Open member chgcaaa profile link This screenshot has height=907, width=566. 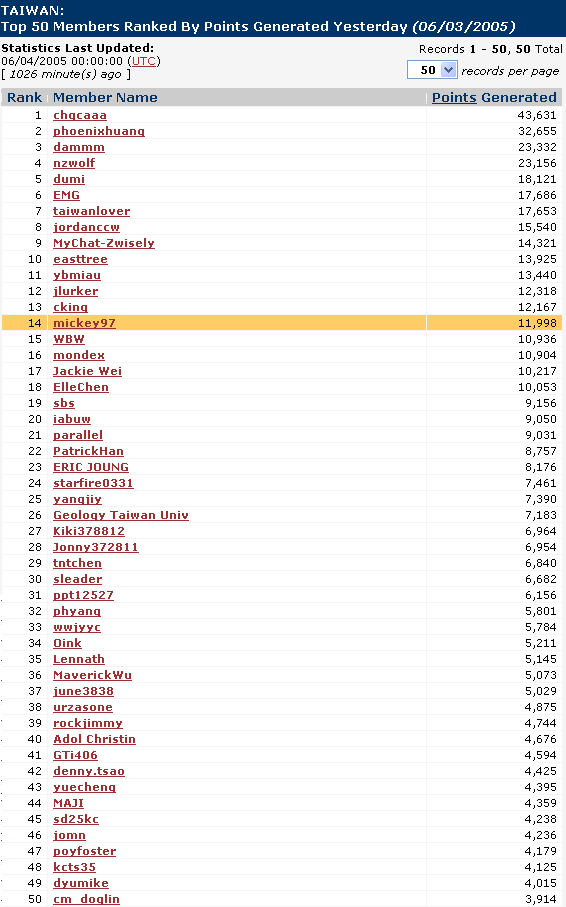point(80,115)
